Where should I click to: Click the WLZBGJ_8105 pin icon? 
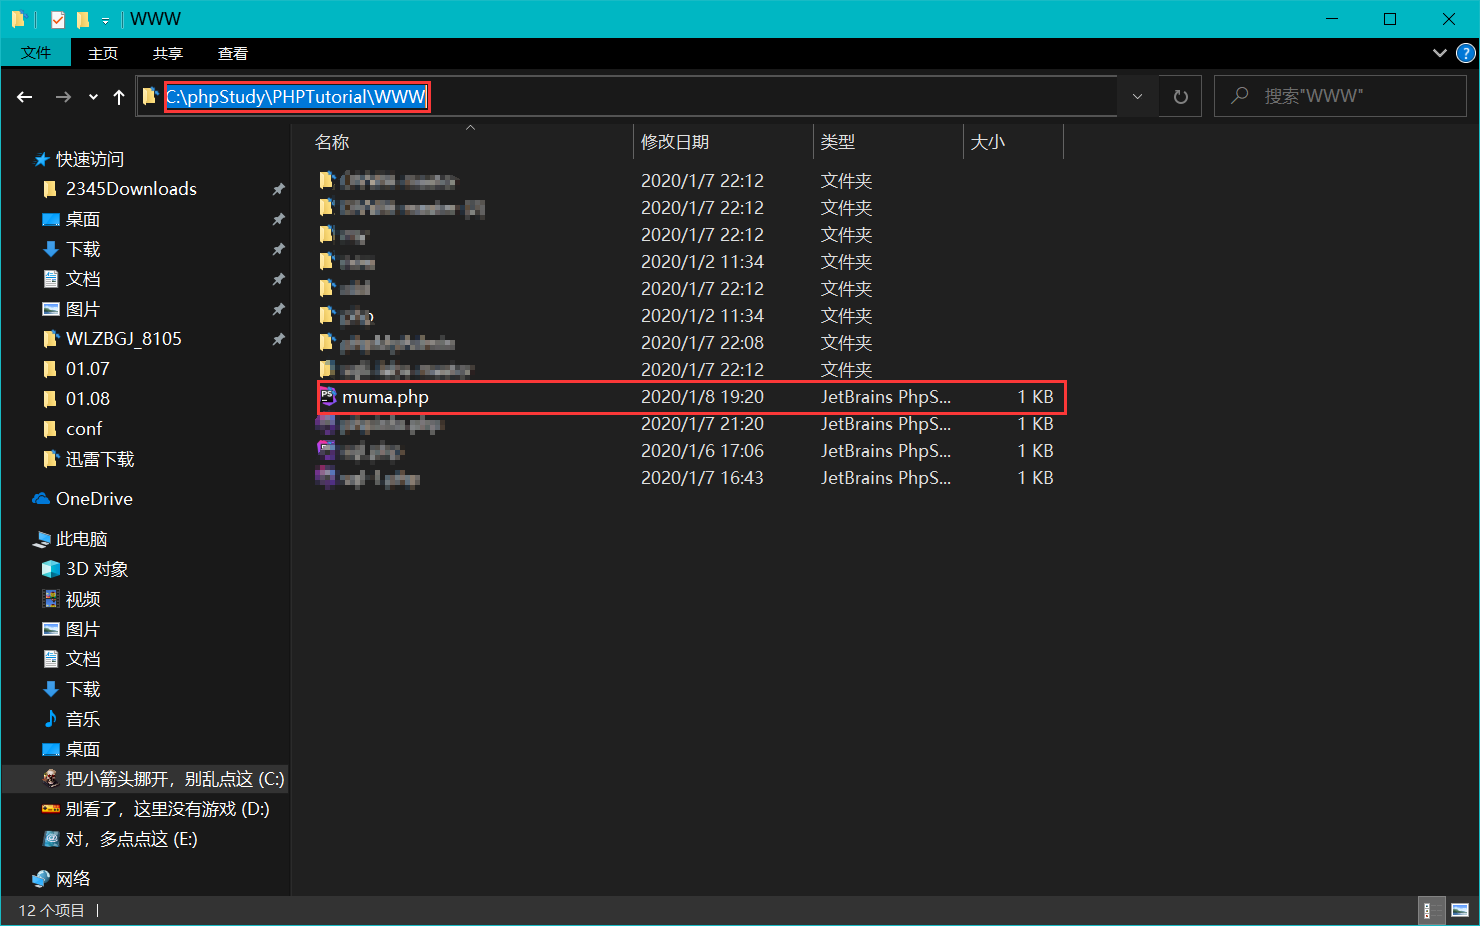click(278, 339)
